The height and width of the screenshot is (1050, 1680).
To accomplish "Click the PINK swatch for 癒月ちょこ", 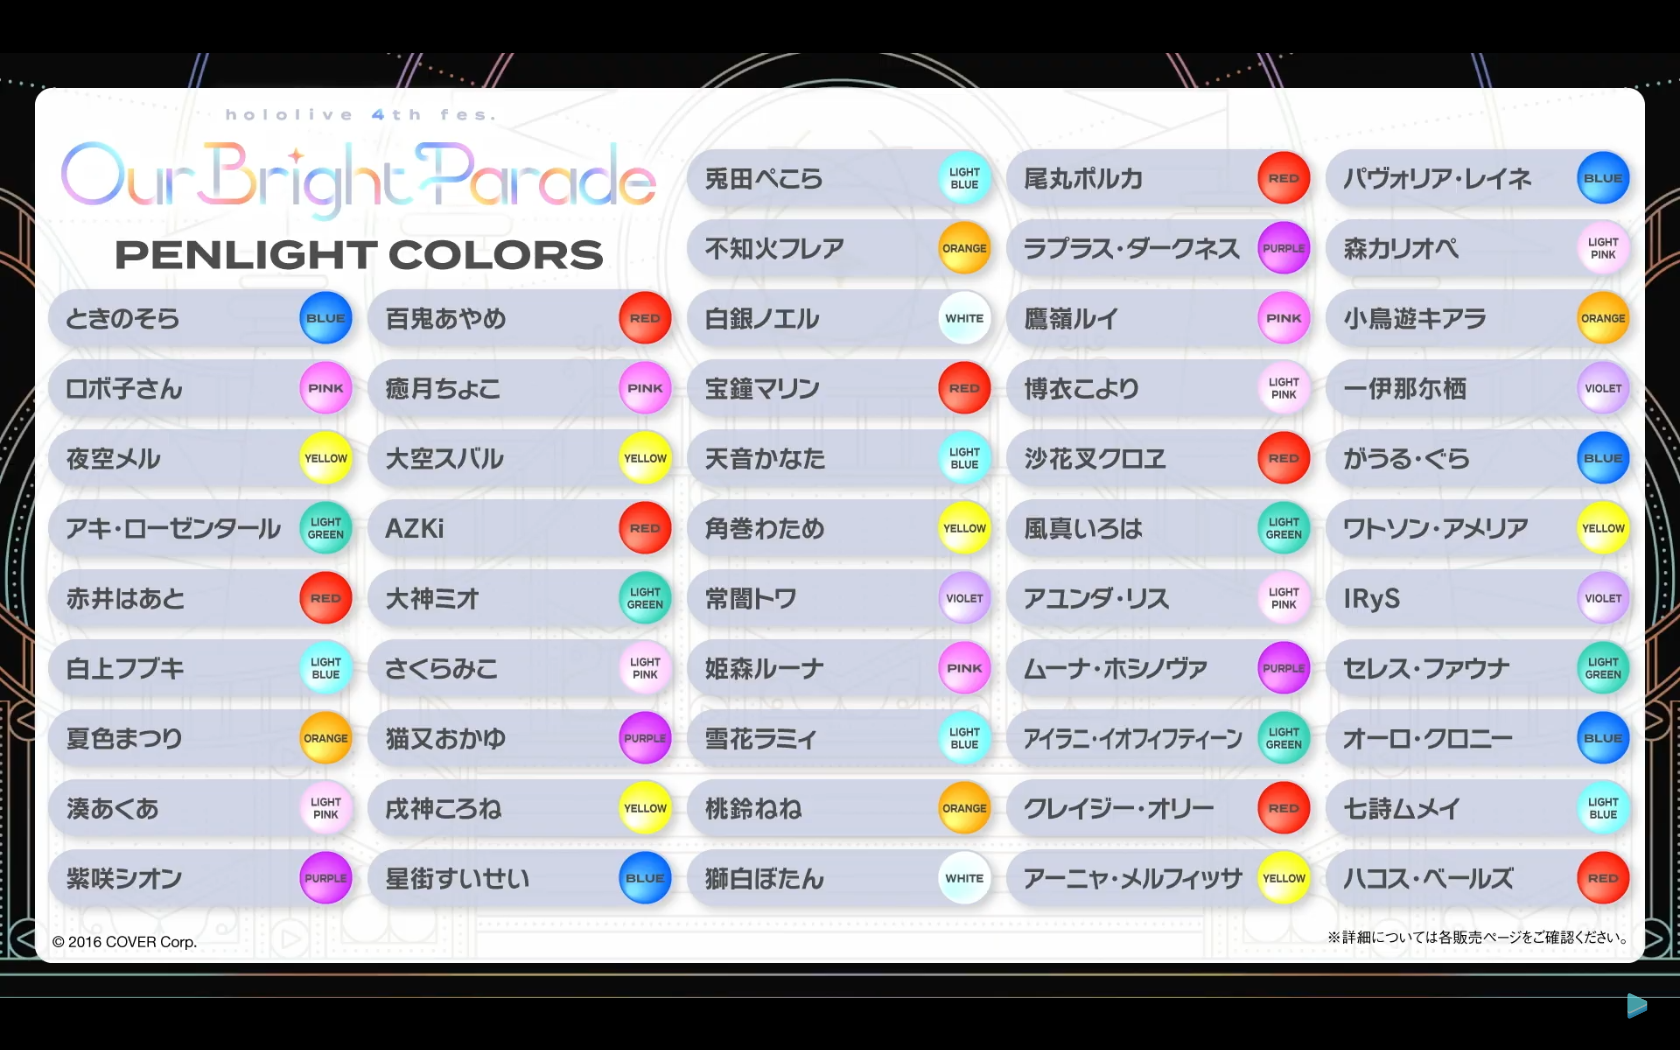I will (645, 388).
